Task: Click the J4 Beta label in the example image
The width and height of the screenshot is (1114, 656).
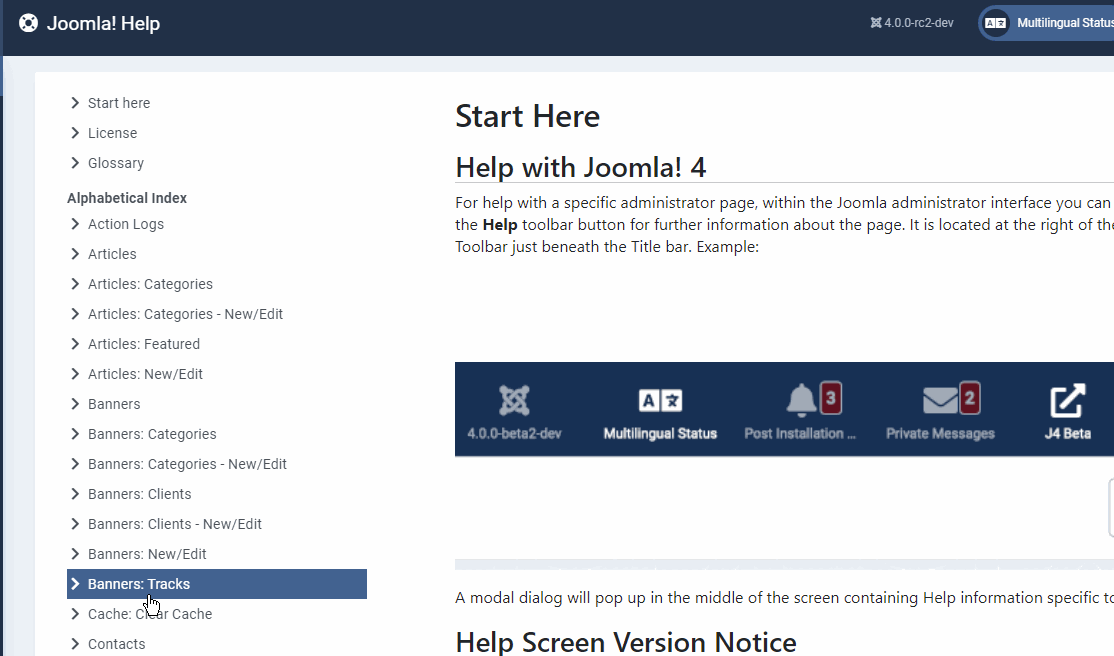Action: coord(1068,434)
